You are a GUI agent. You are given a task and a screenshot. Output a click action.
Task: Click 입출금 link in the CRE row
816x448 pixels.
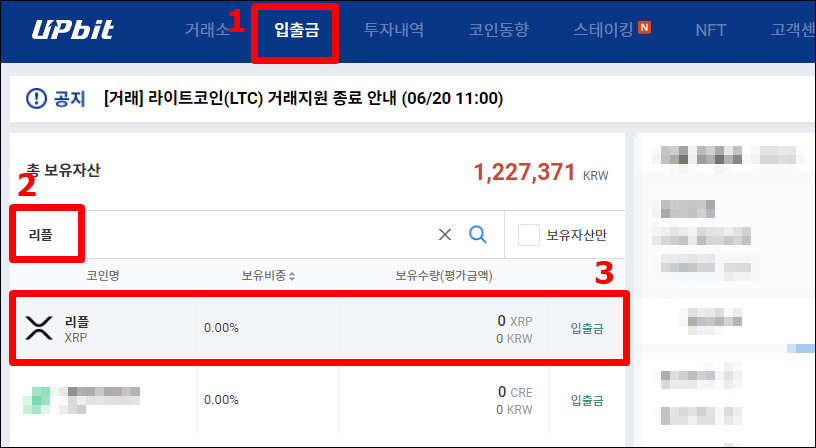tap(587, 400)
